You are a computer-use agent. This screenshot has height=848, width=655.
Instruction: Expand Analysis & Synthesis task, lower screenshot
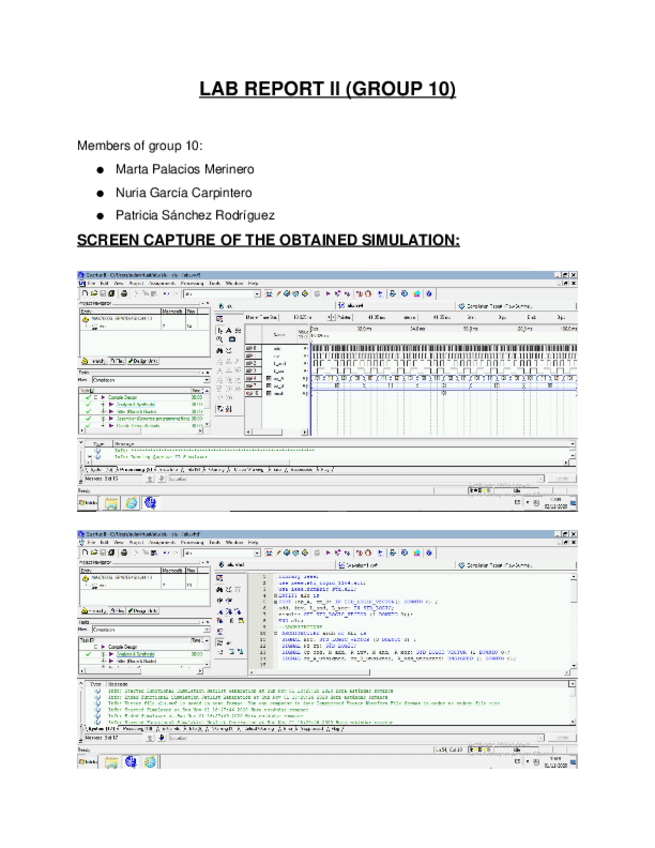tap(103, 654)
